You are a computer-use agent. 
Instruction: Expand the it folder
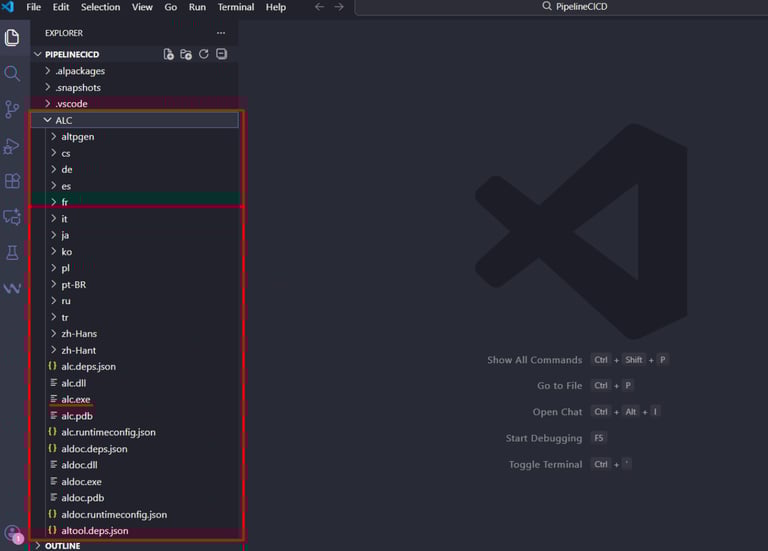[135, 219]
